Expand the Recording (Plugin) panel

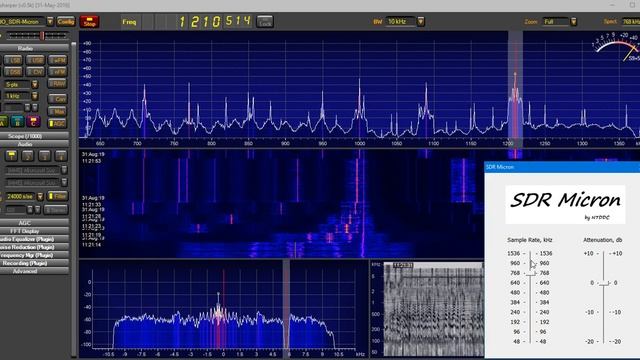click(34, 263)
